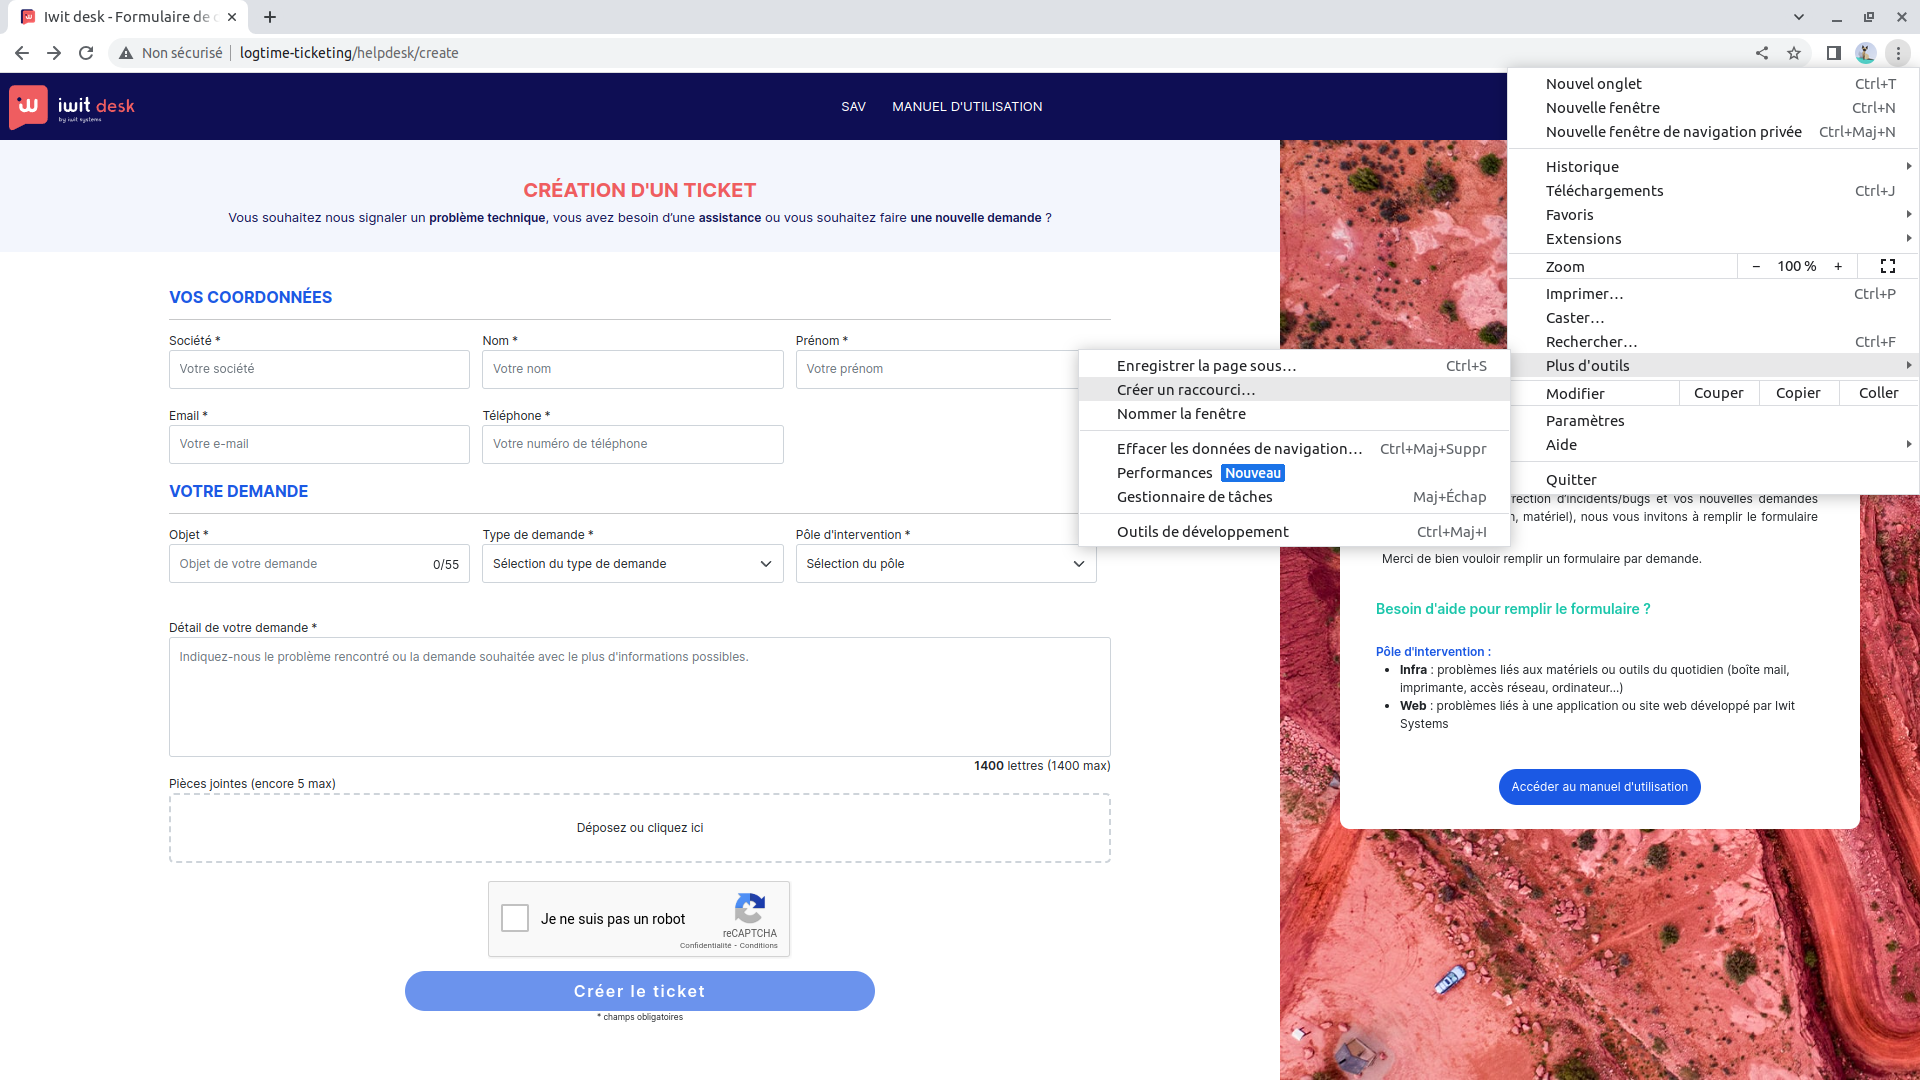The image size is (1920, 1080).
Task: Click 'Accéder au manuel d'utilisation' button
Action: tap(1599, 787)
